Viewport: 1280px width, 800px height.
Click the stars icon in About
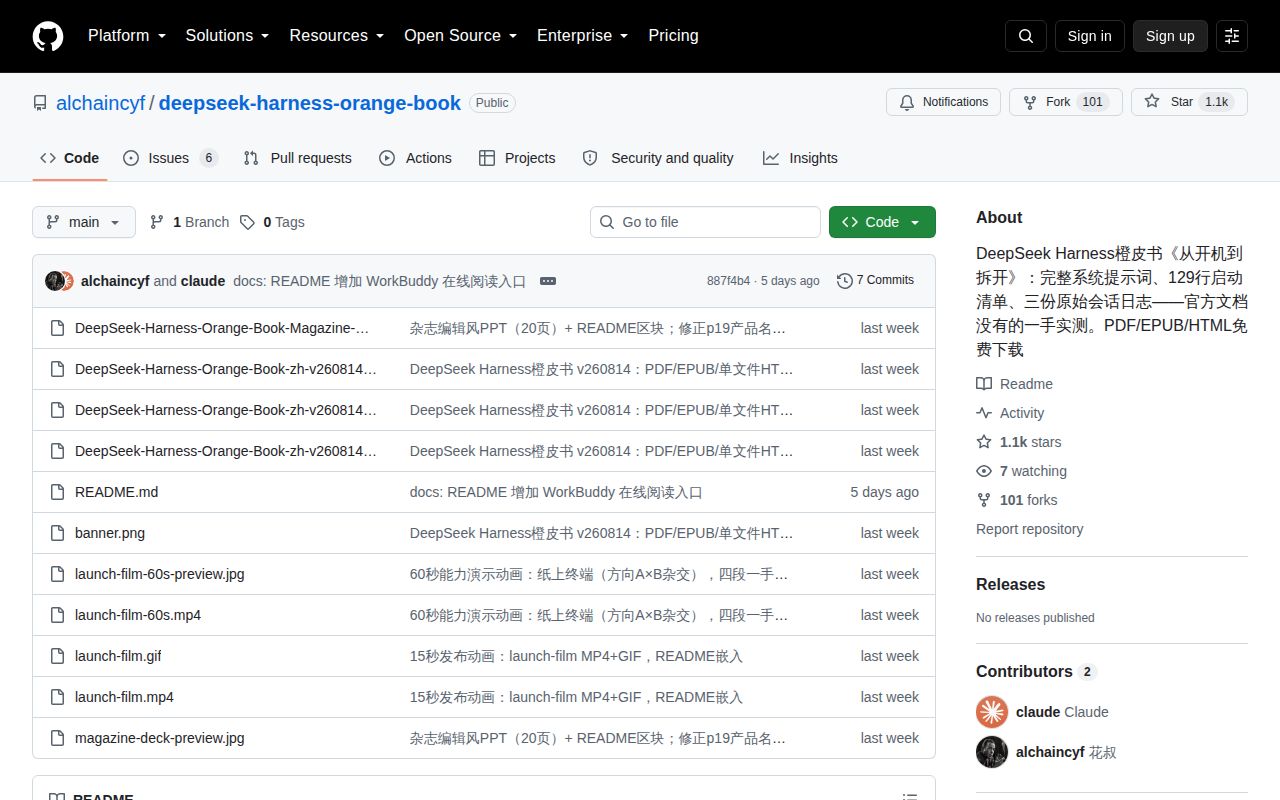coord(984,442)
